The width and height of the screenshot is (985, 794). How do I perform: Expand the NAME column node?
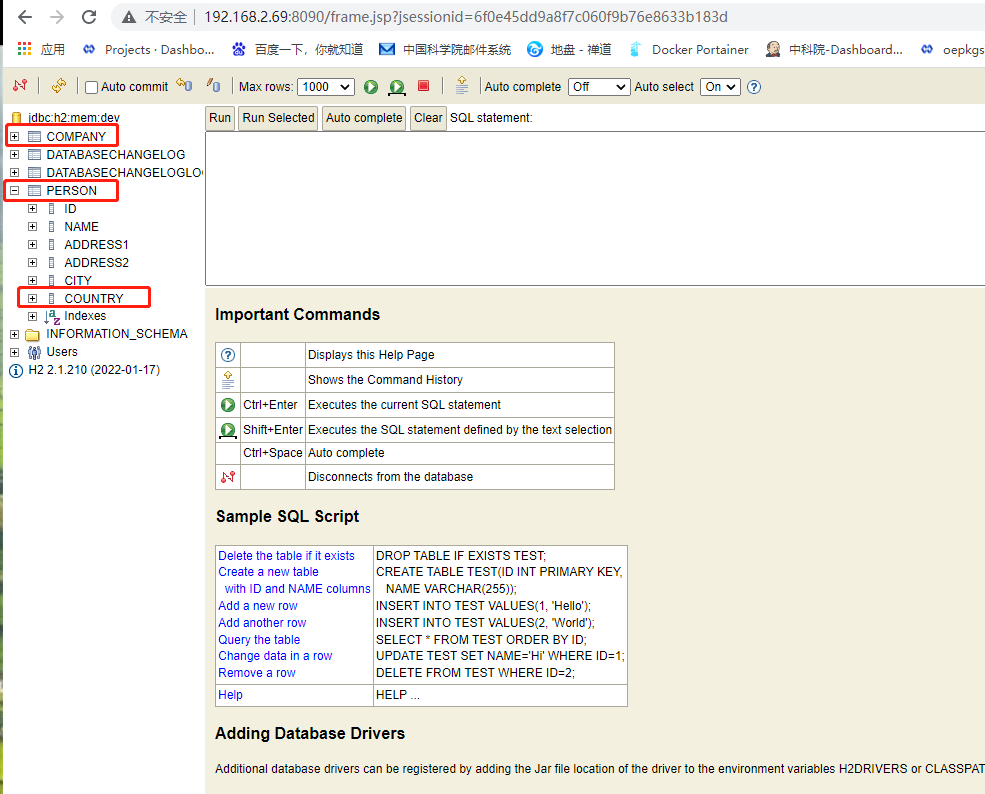pos(33,226)
